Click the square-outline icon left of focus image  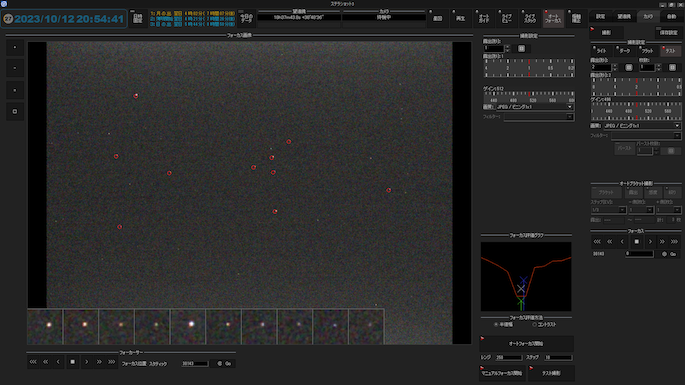point(15,111)
